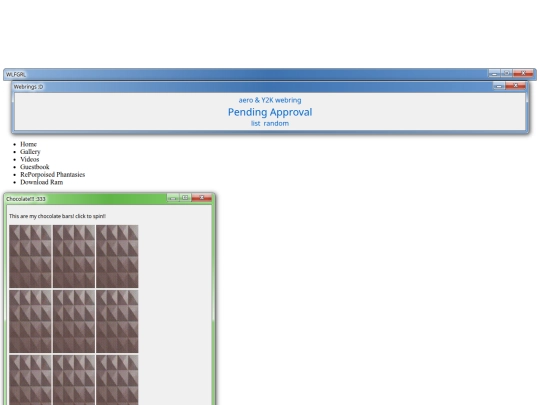Screen dimensions: 540x405
Task: Open the Videos page link
Action: tap(30, 159)
